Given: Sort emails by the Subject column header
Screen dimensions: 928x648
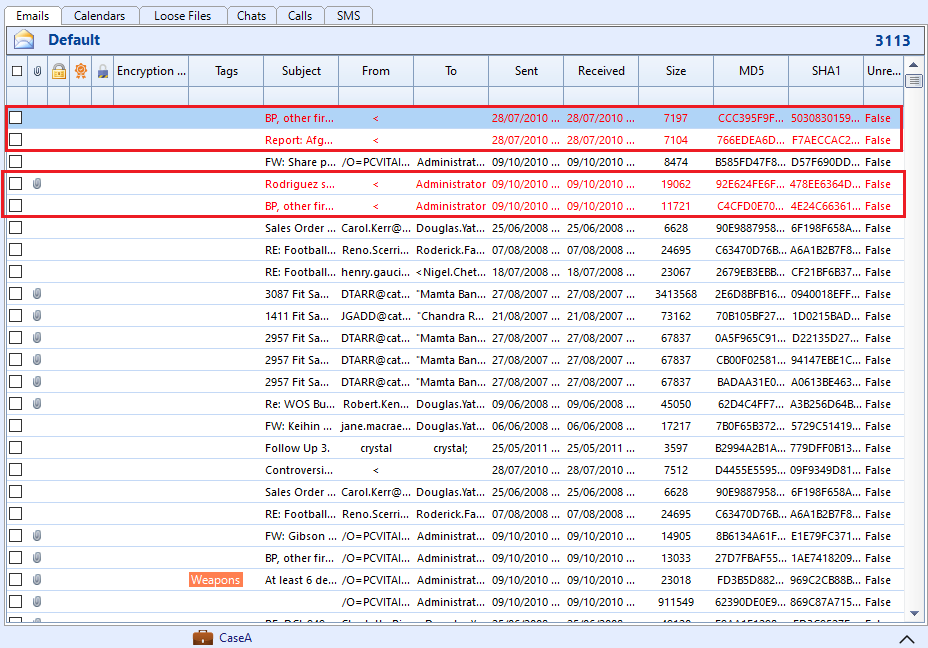Looking at the screenshot, I should coord(301,71).
